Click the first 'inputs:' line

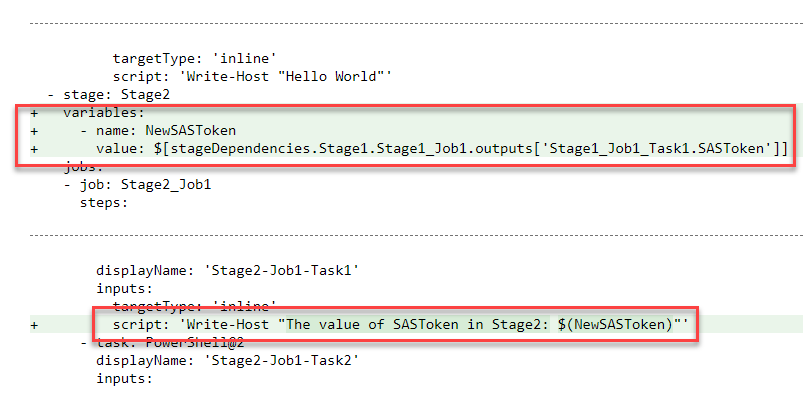[124, 288]
